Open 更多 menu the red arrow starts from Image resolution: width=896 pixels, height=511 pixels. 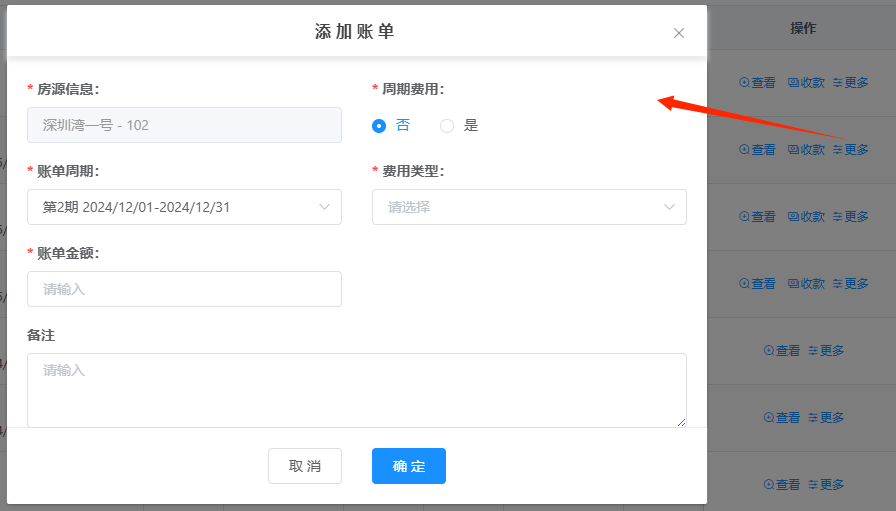pos(851,150)
